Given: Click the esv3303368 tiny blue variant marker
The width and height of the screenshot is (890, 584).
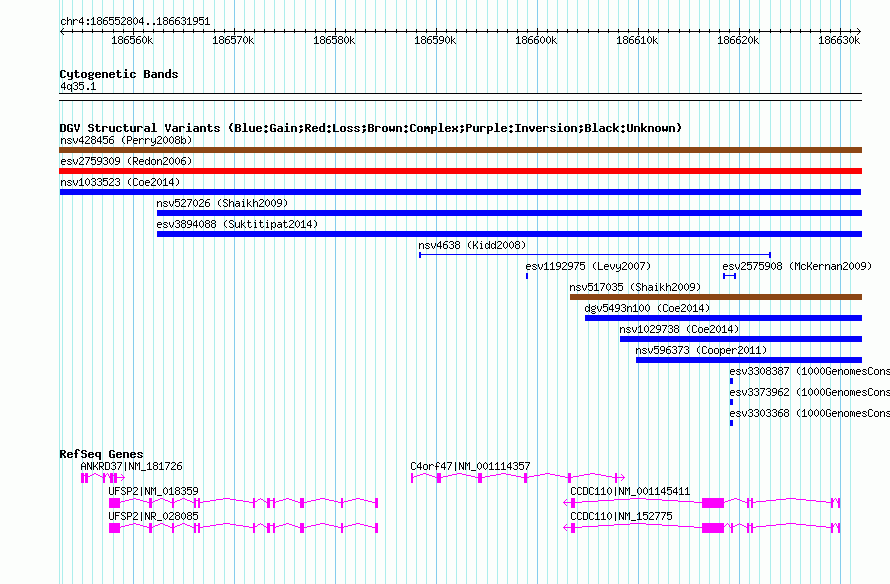Looking at the screenshot, I should tap(731, 423).
